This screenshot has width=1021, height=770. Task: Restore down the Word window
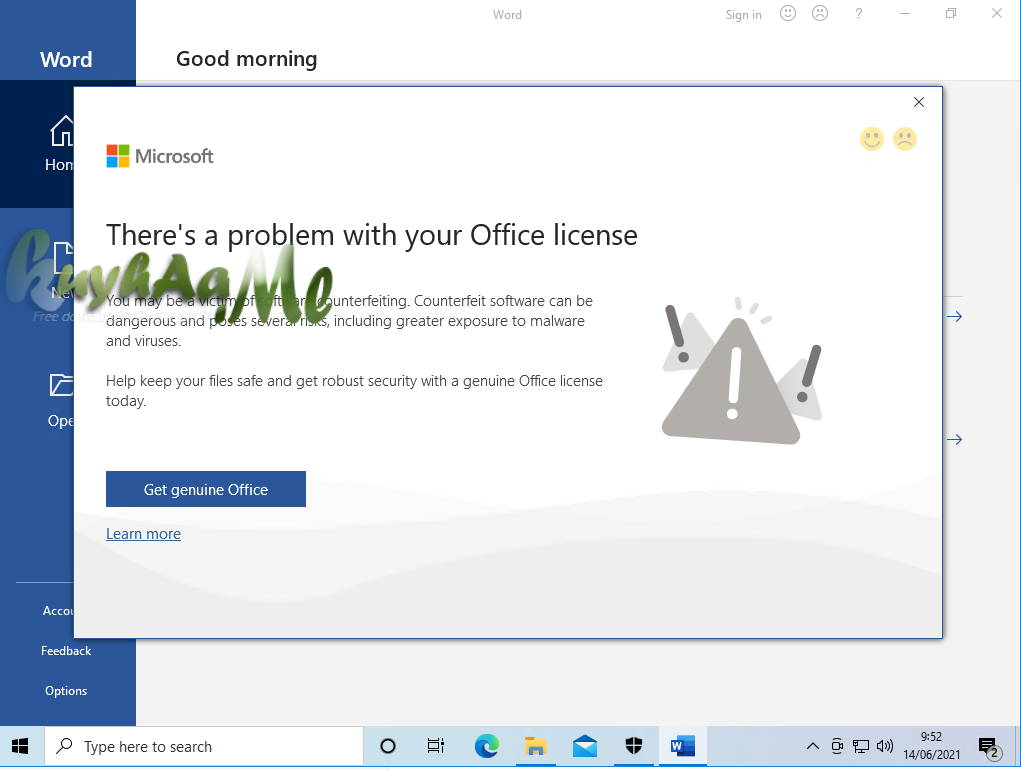[951, 14]
